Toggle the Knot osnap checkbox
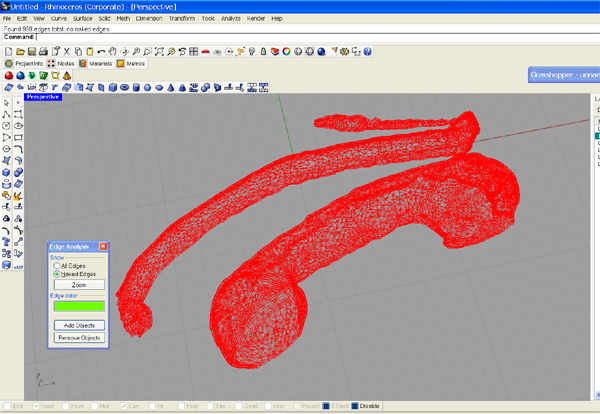Viewport: 600px width, 414px height. click(x=268, y=406)
